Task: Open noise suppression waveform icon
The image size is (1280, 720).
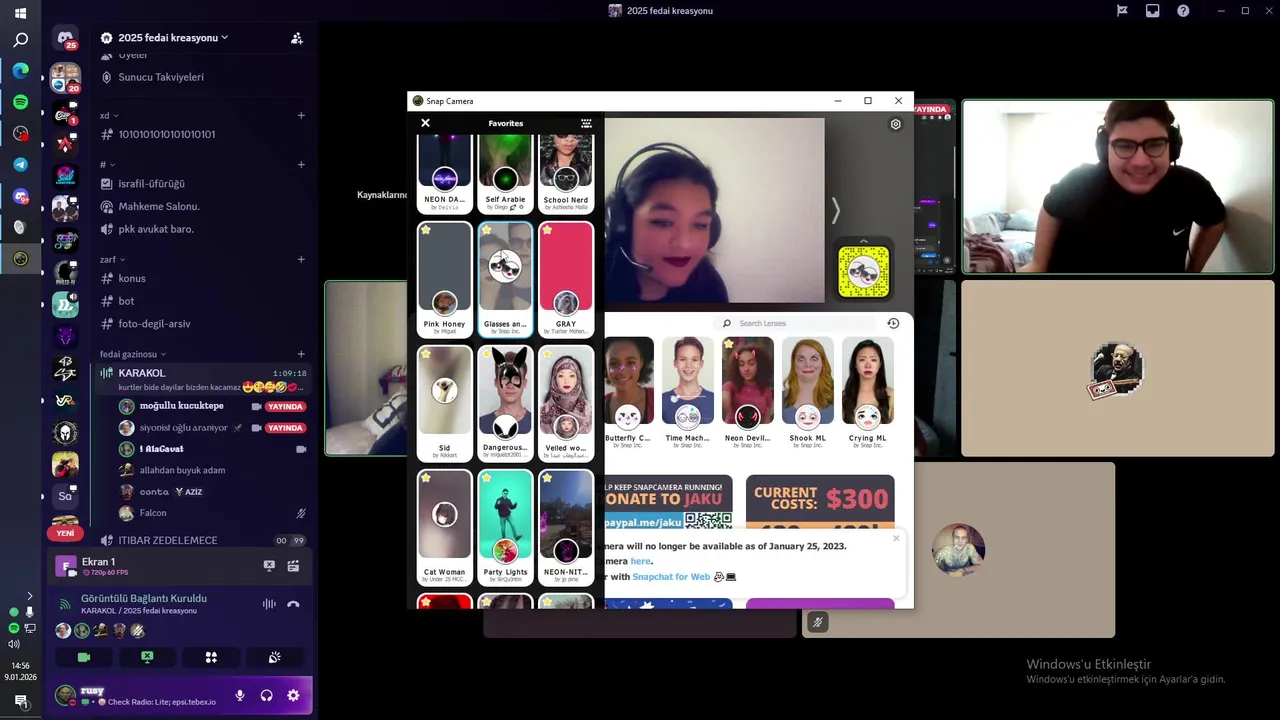Action: (269, 604)
